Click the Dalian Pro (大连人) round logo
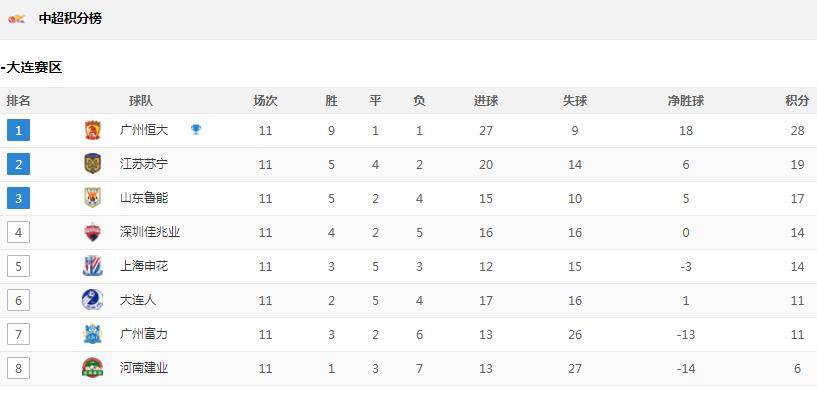 (x=92, y=300)
